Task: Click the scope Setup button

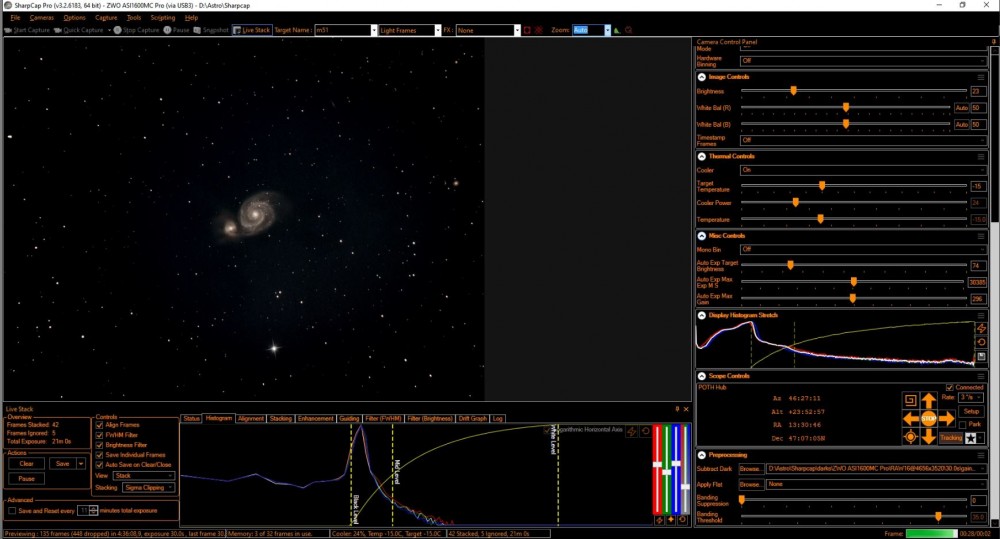Action: point(971,411)
